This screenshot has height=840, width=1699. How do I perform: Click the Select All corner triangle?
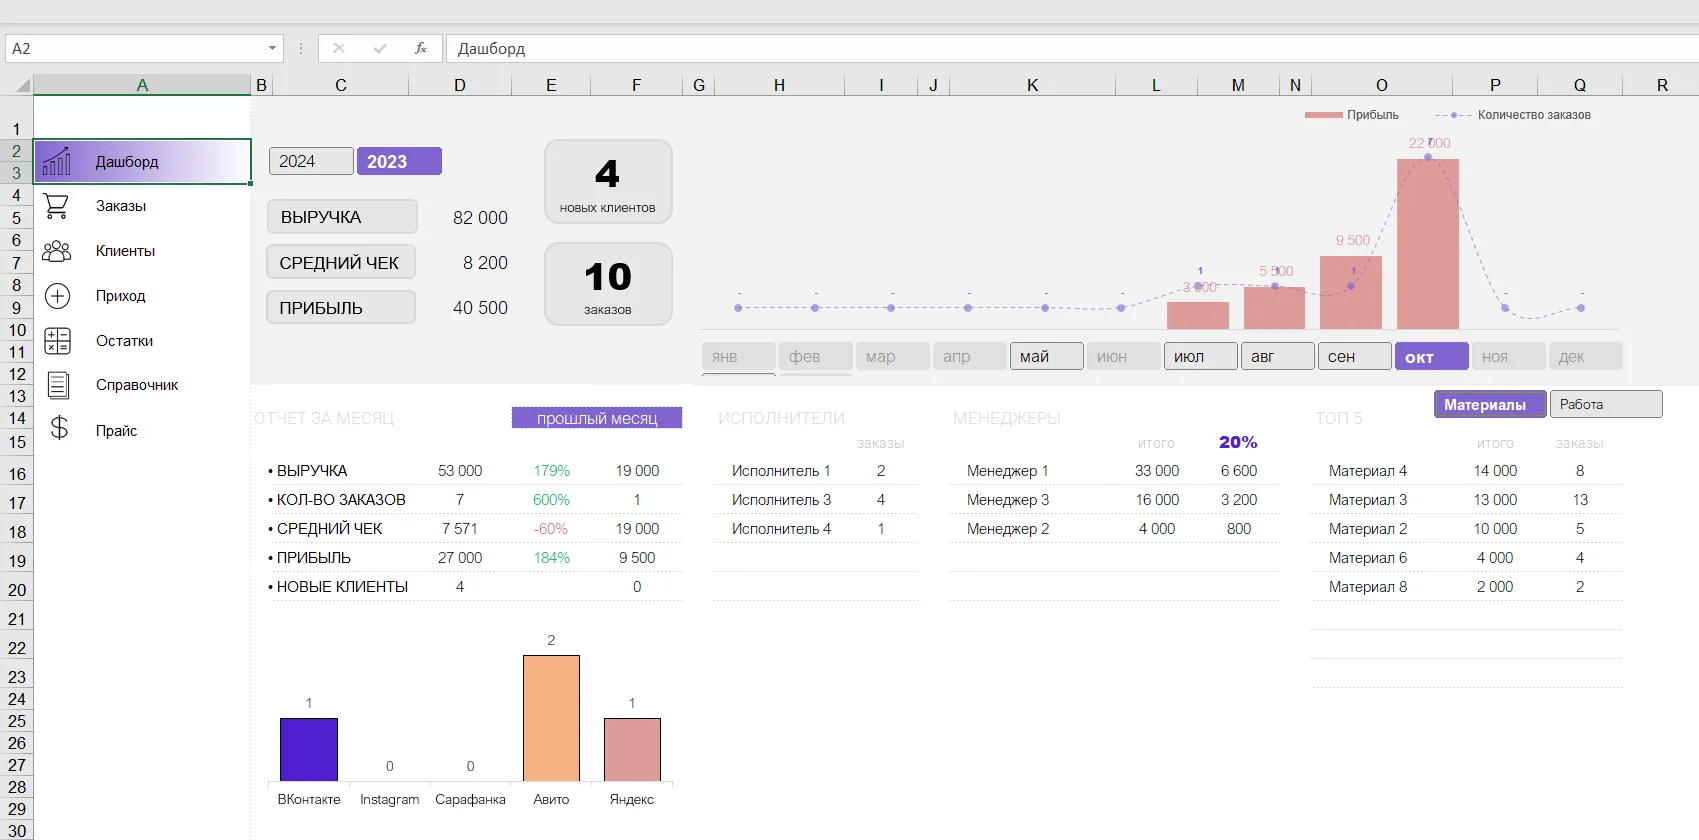(x=22, y=86)
